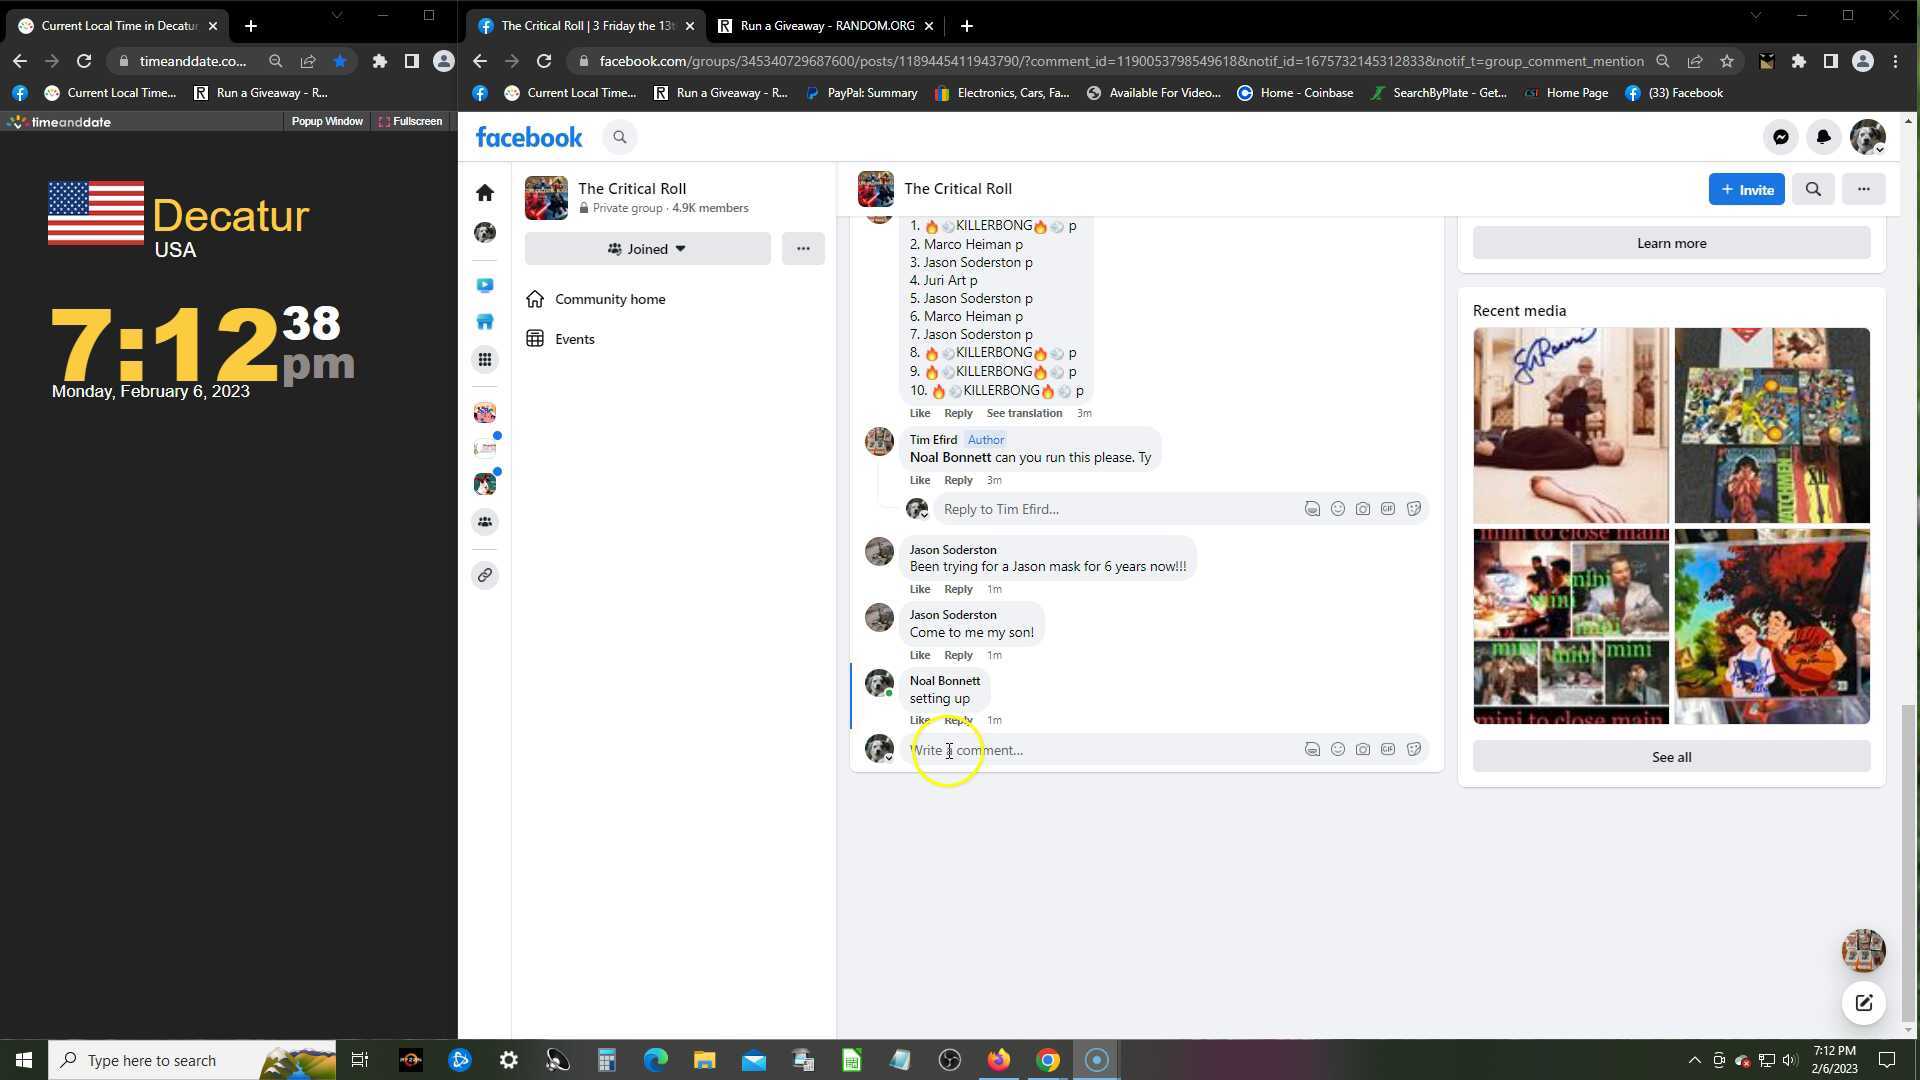
Task: Search within The Critical Roll group
Action: (x=1812, y=189)
